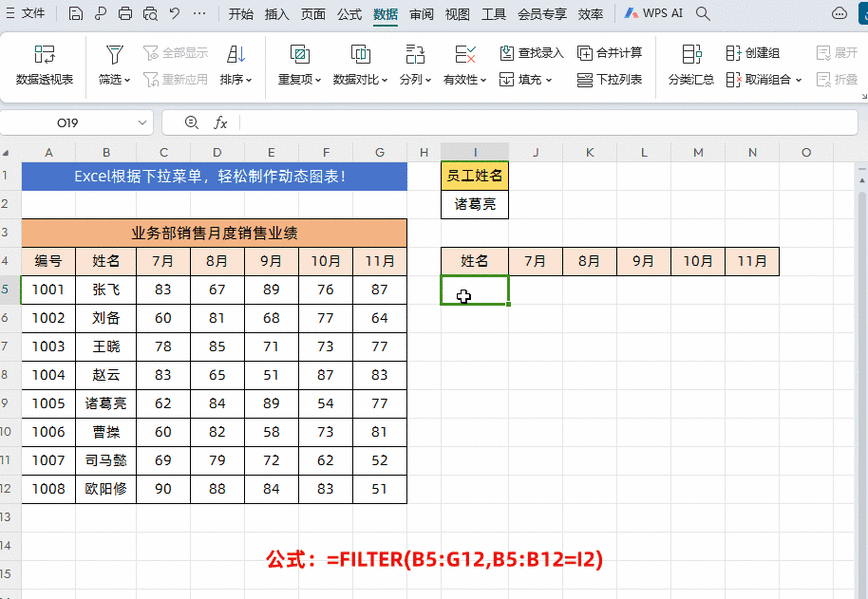Click the 分列 split columns icon
Viewport: 868px width, 599px height.
tap(415, 54)
